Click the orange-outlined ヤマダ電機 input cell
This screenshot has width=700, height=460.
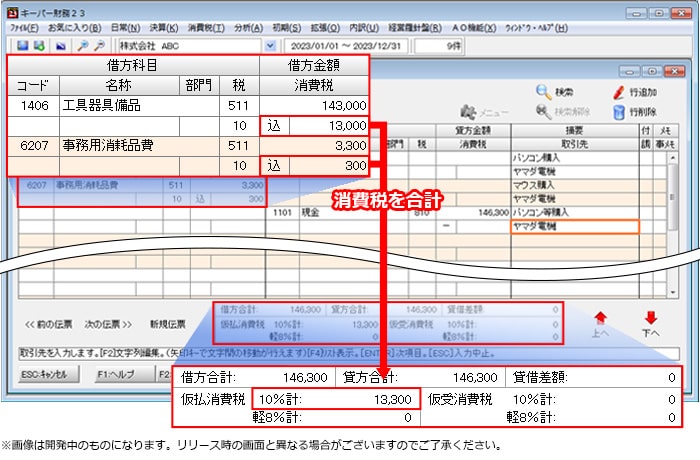(575, 226)
